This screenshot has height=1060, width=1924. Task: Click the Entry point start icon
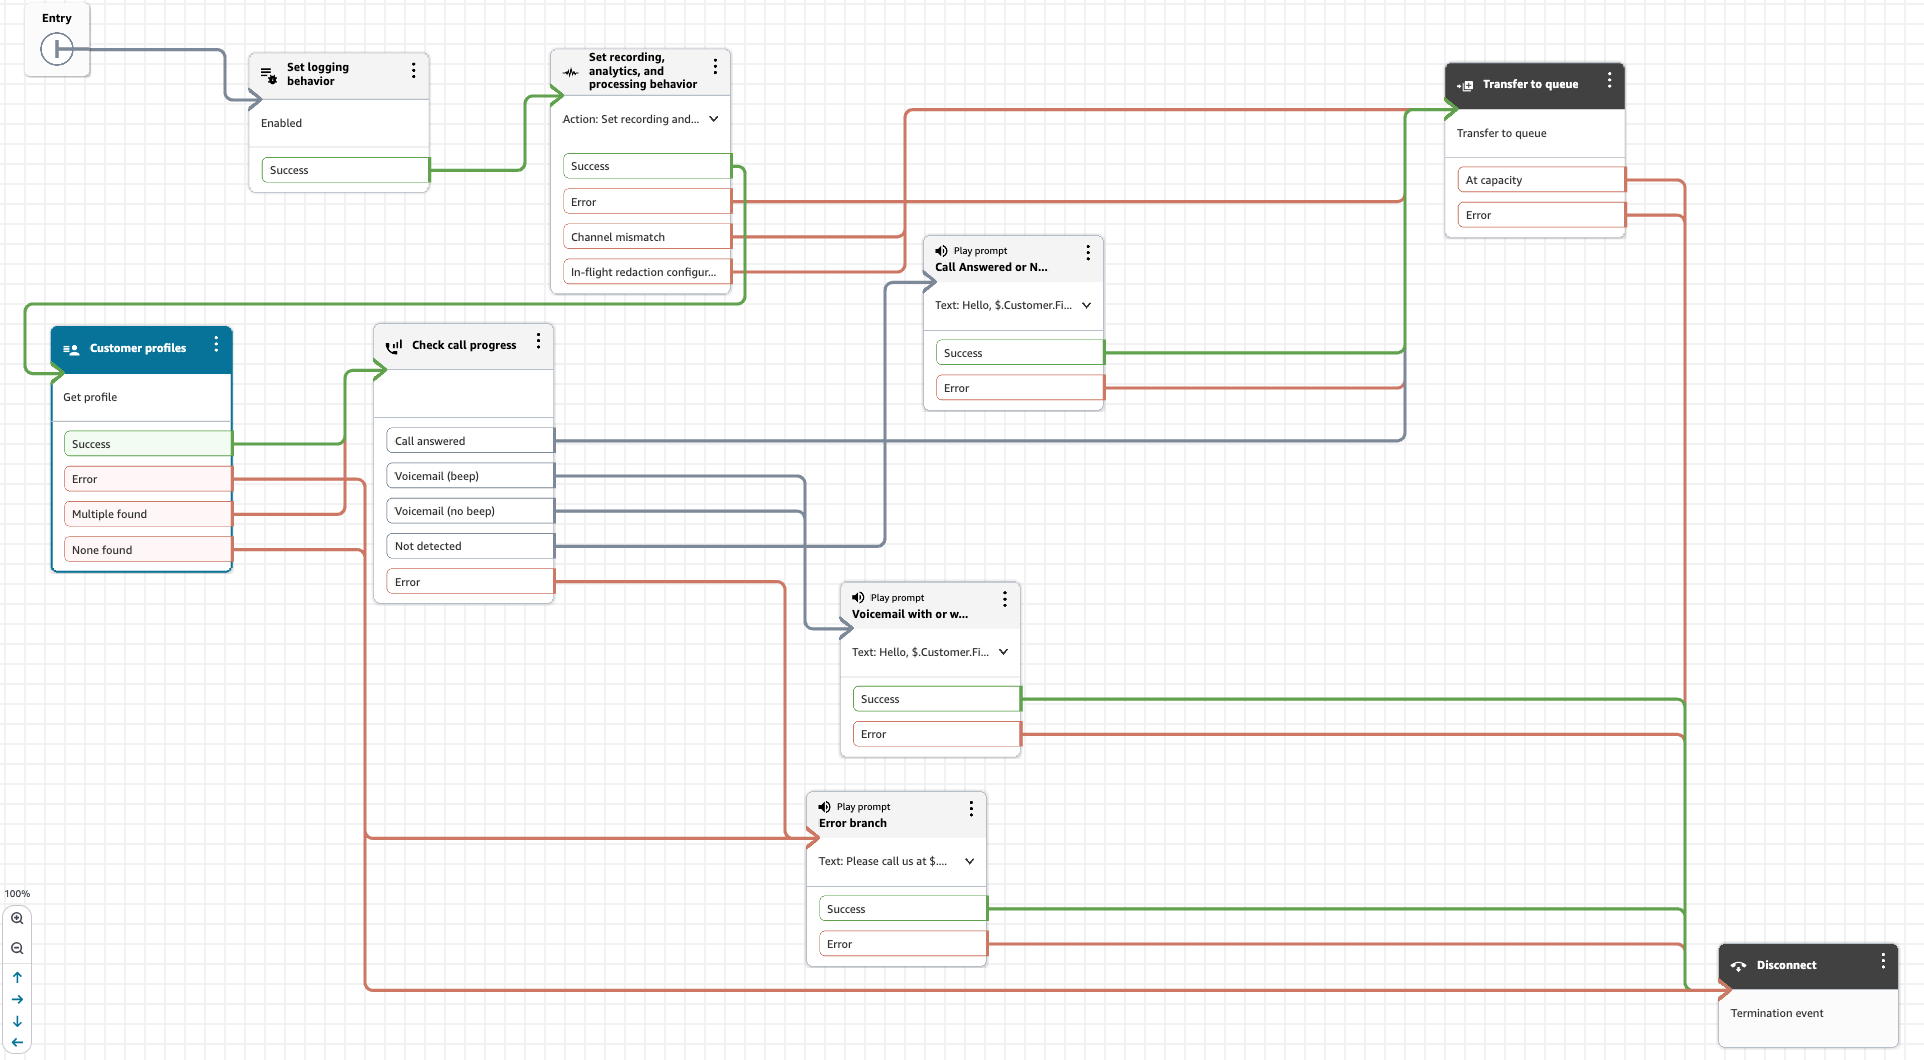57,48
